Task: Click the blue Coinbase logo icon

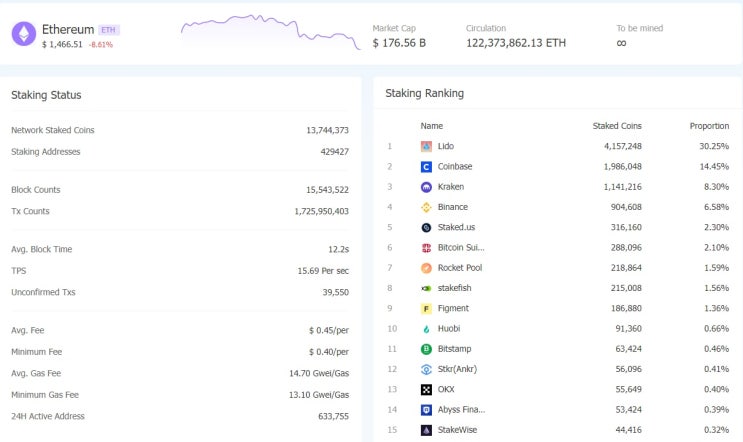Action: tap(426, 167)
